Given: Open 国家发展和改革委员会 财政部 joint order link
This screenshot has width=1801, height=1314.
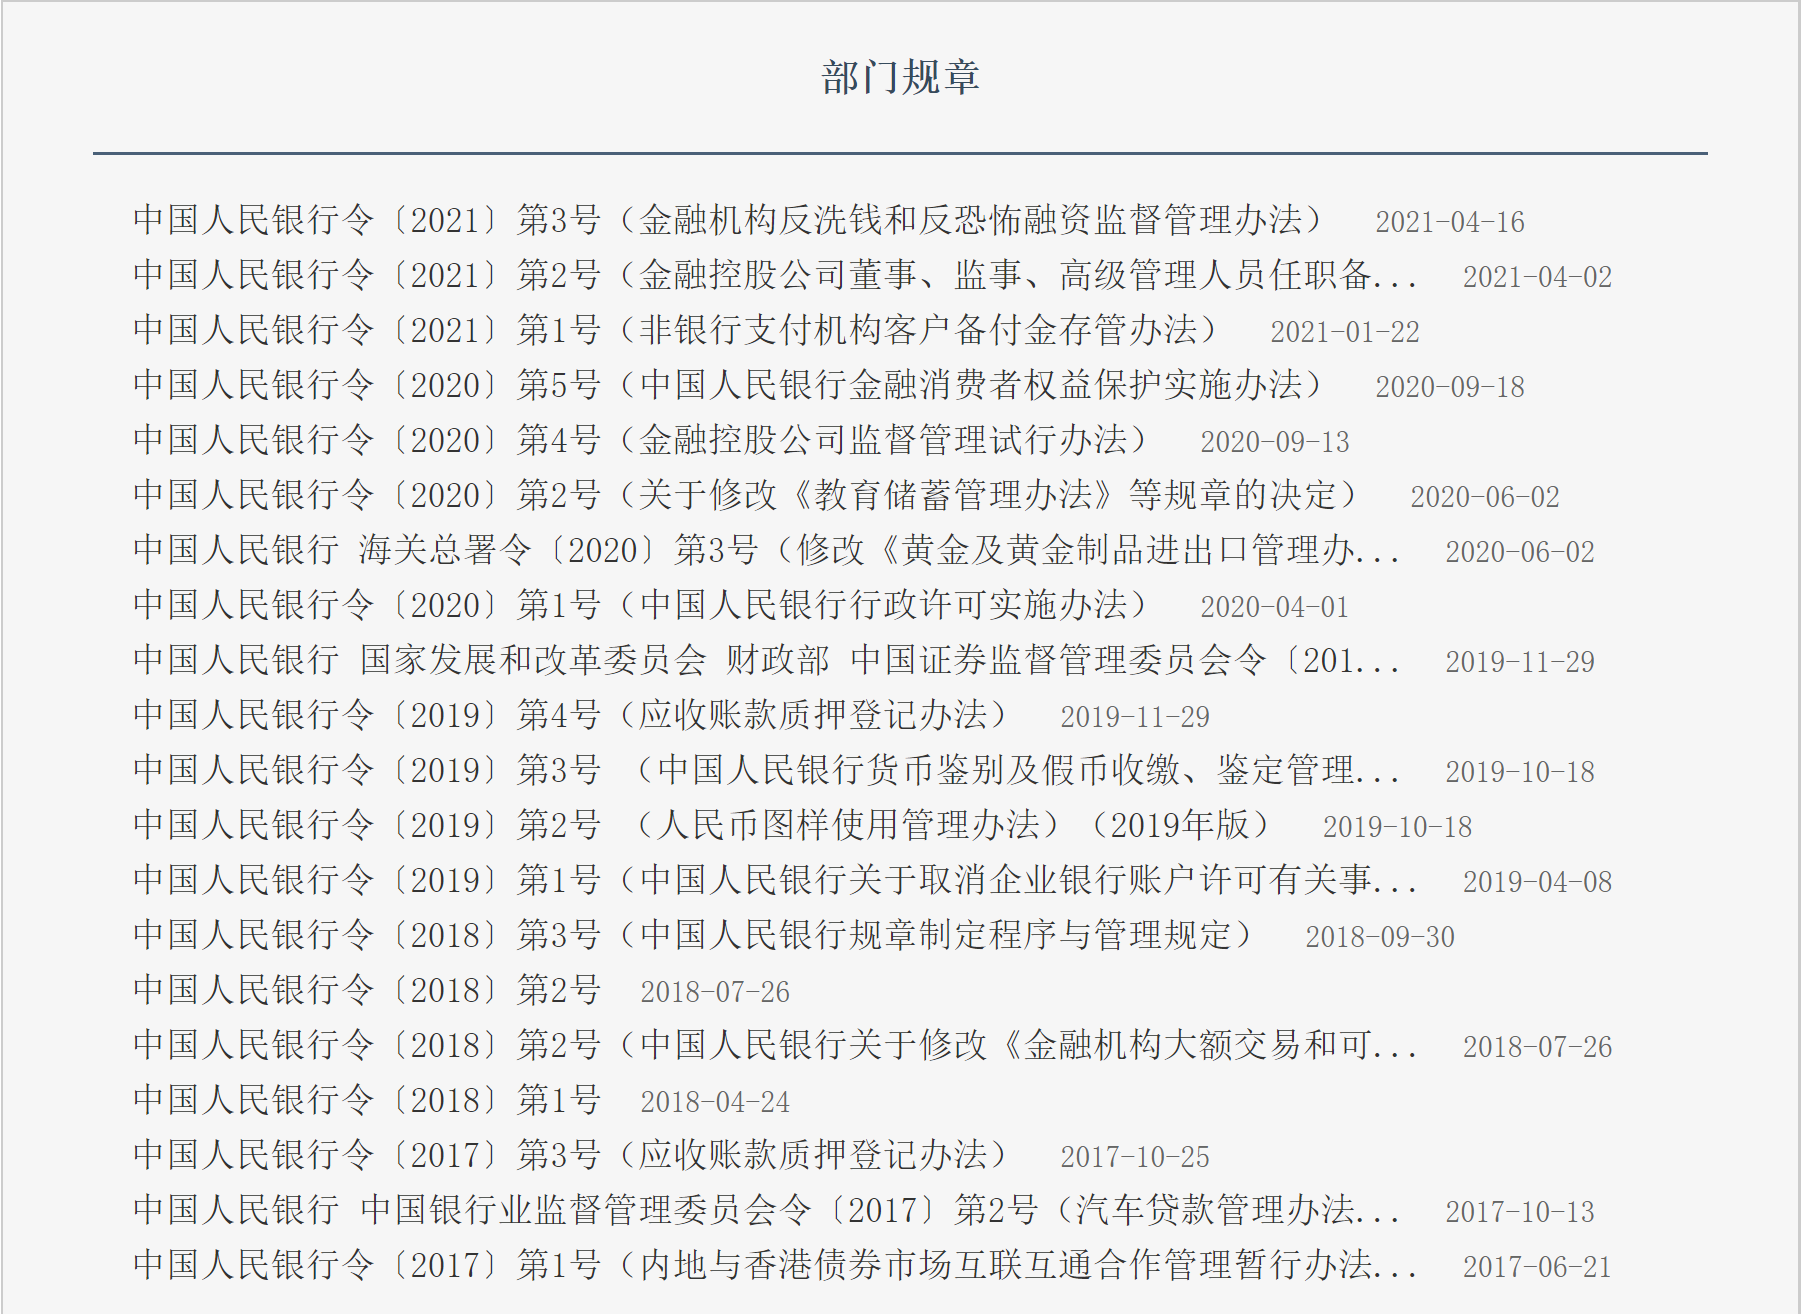Looking at the screenshot, I should coord(766,660).
